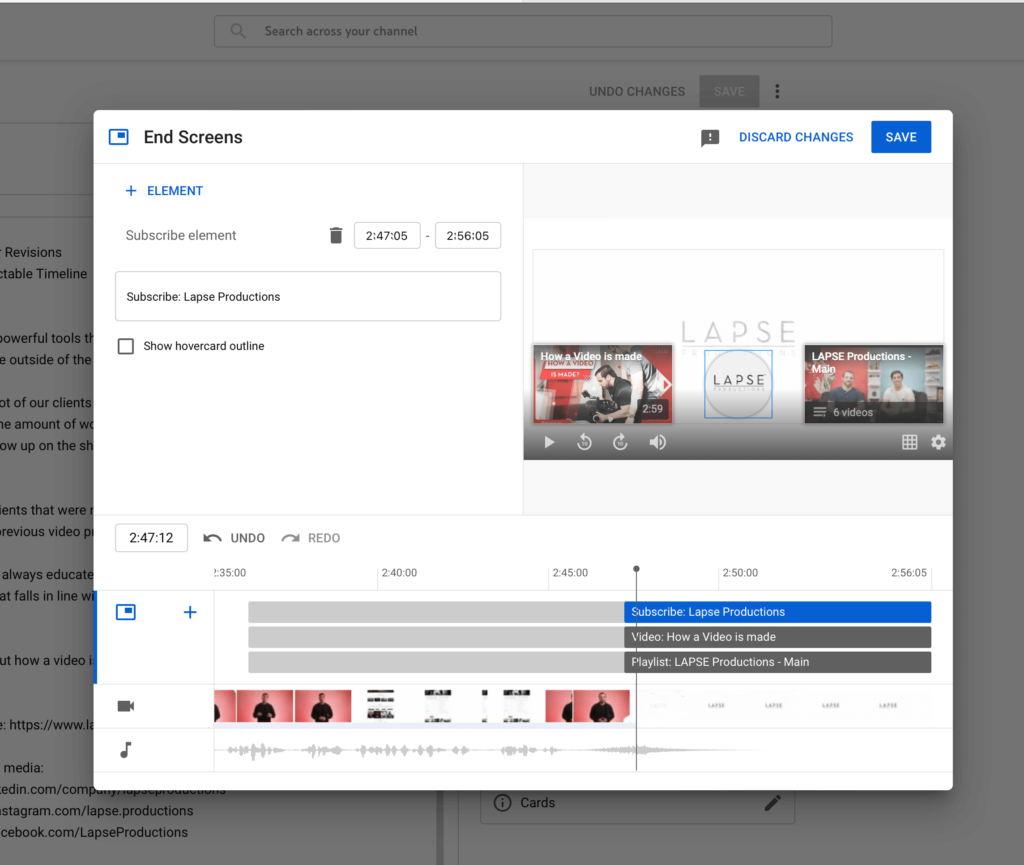1024x865 pixels.
Task: Select the Video: How a Video is made bar
Action: [777, 637]
